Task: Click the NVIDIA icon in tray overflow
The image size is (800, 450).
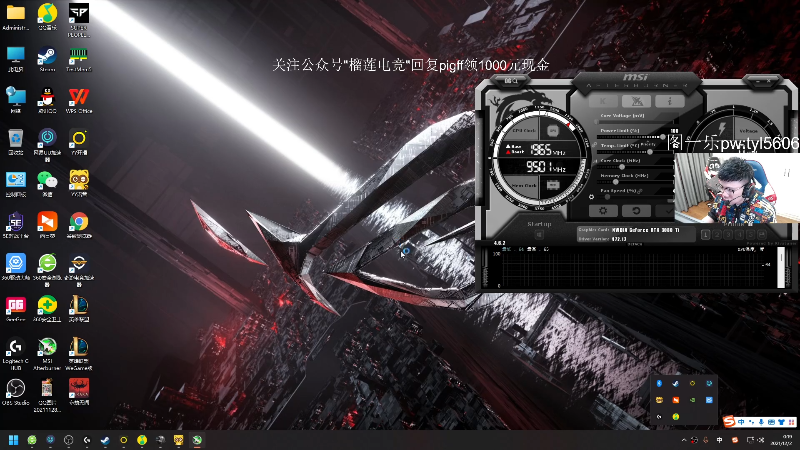Action: click(x=693, y=400)
